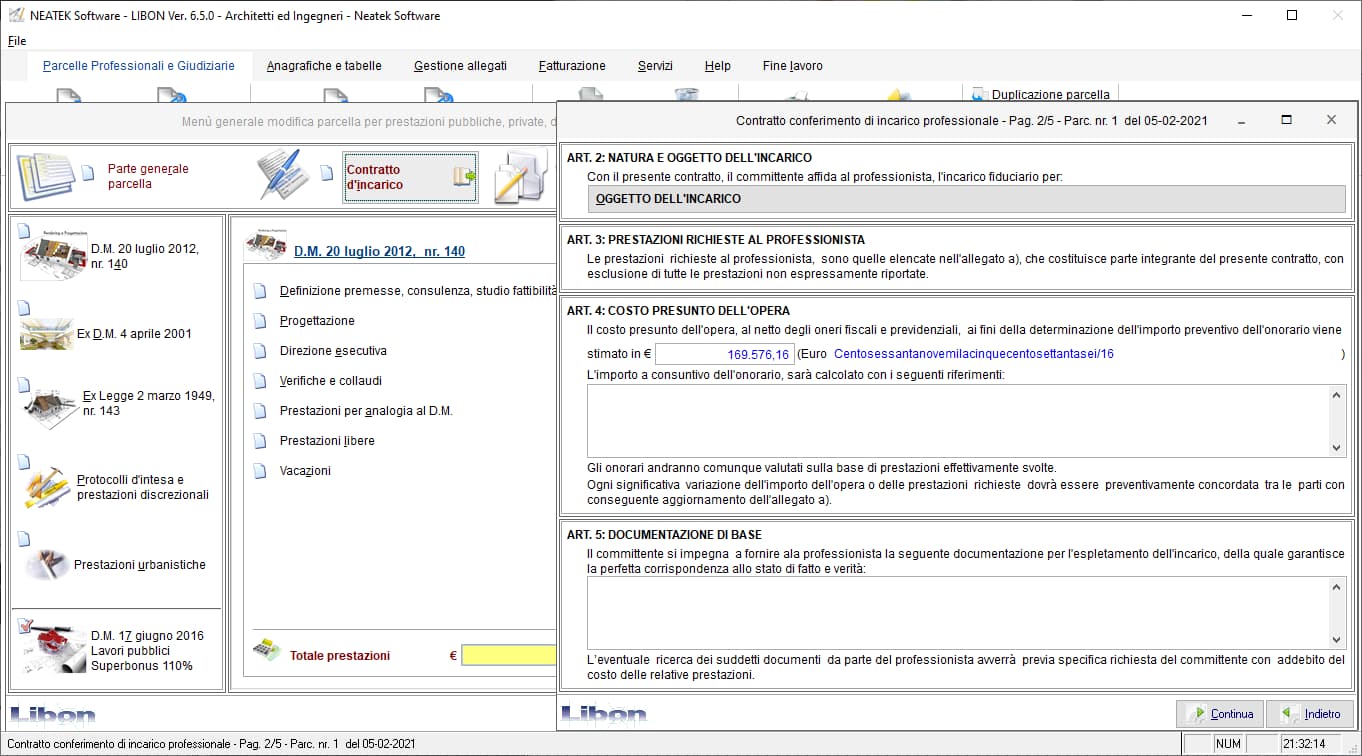Image resolution: width=1362 pixels, height=756 pixels.
Task: Open the D.M. 20 luglio 2012, nr. 140 link
Action: (379, 252)
